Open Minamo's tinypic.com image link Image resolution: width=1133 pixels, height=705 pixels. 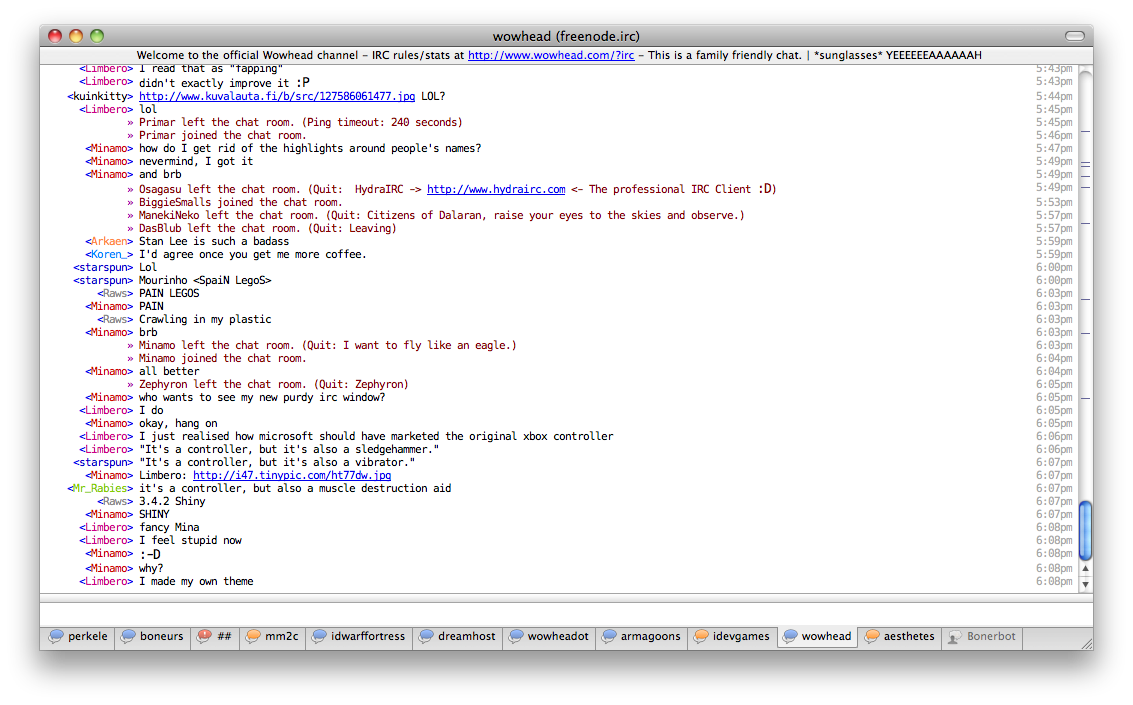291,476
